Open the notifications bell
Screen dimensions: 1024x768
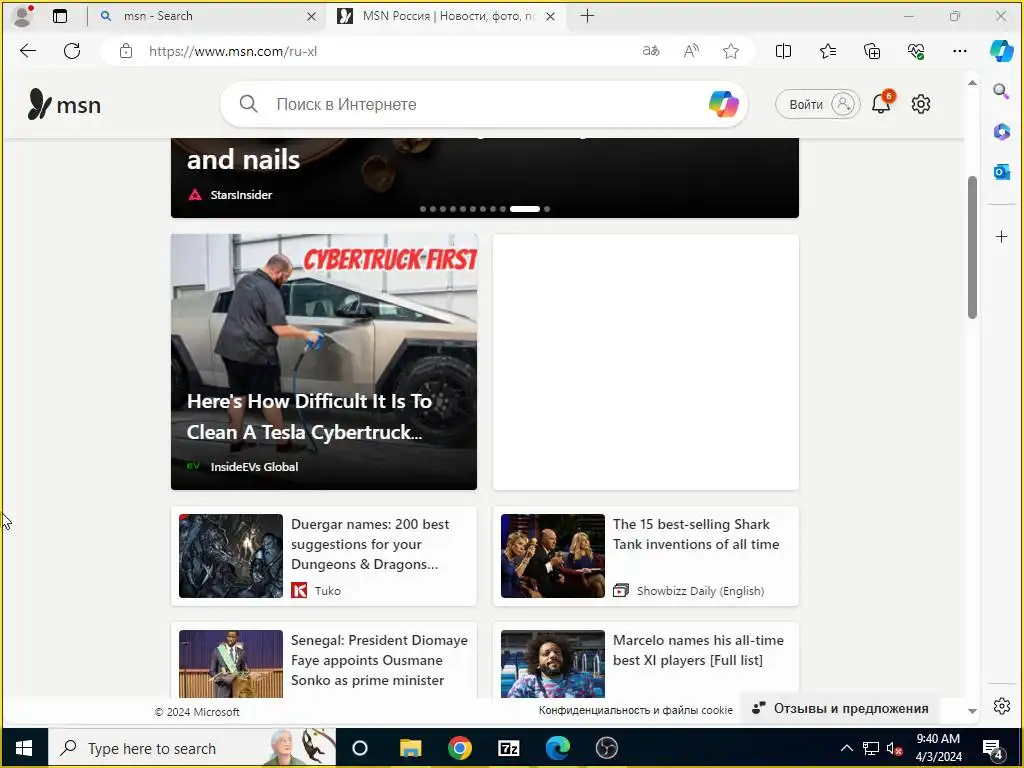[882, 103]
